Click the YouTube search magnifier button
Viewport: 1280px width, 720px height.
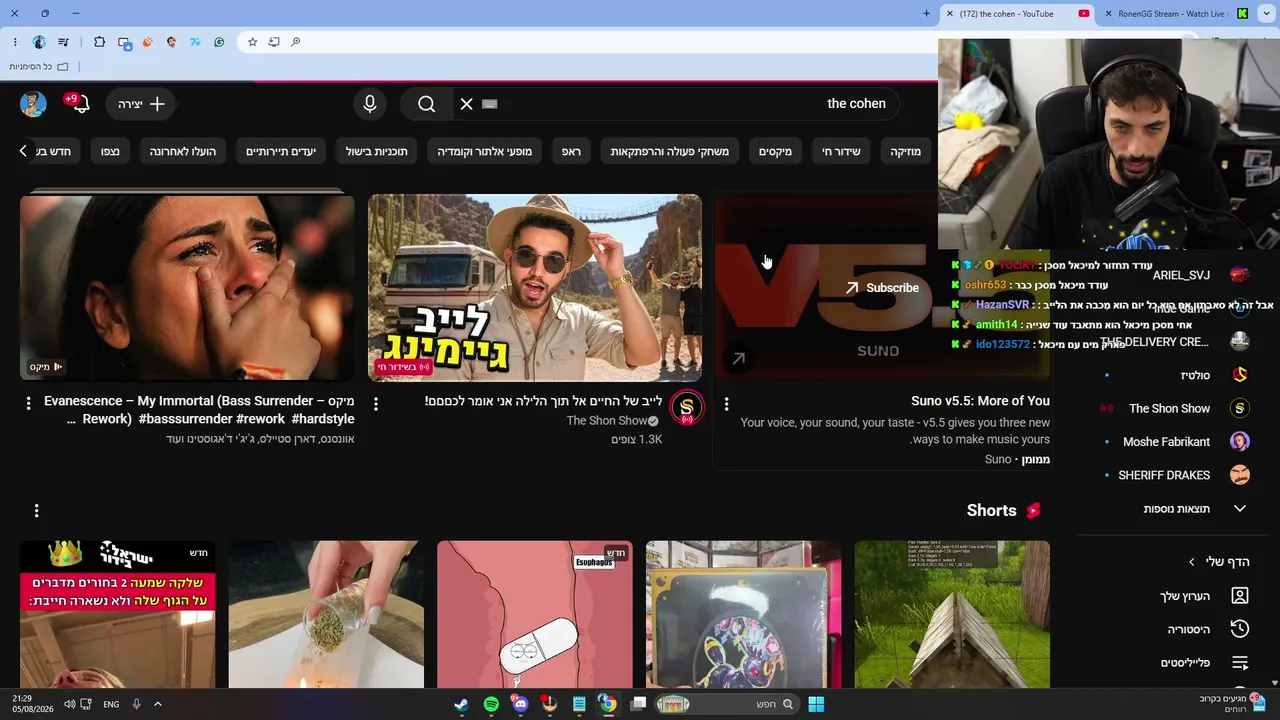427,104
